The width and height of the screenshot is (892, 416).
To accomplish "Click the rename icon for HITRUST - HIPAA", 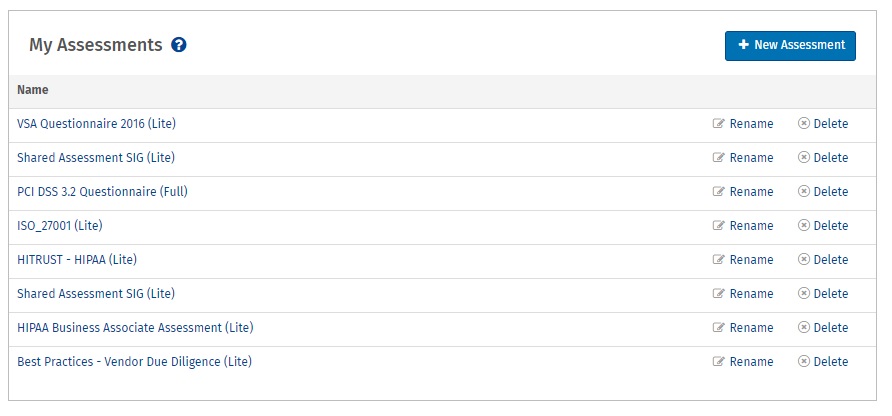I will (718, 260).
